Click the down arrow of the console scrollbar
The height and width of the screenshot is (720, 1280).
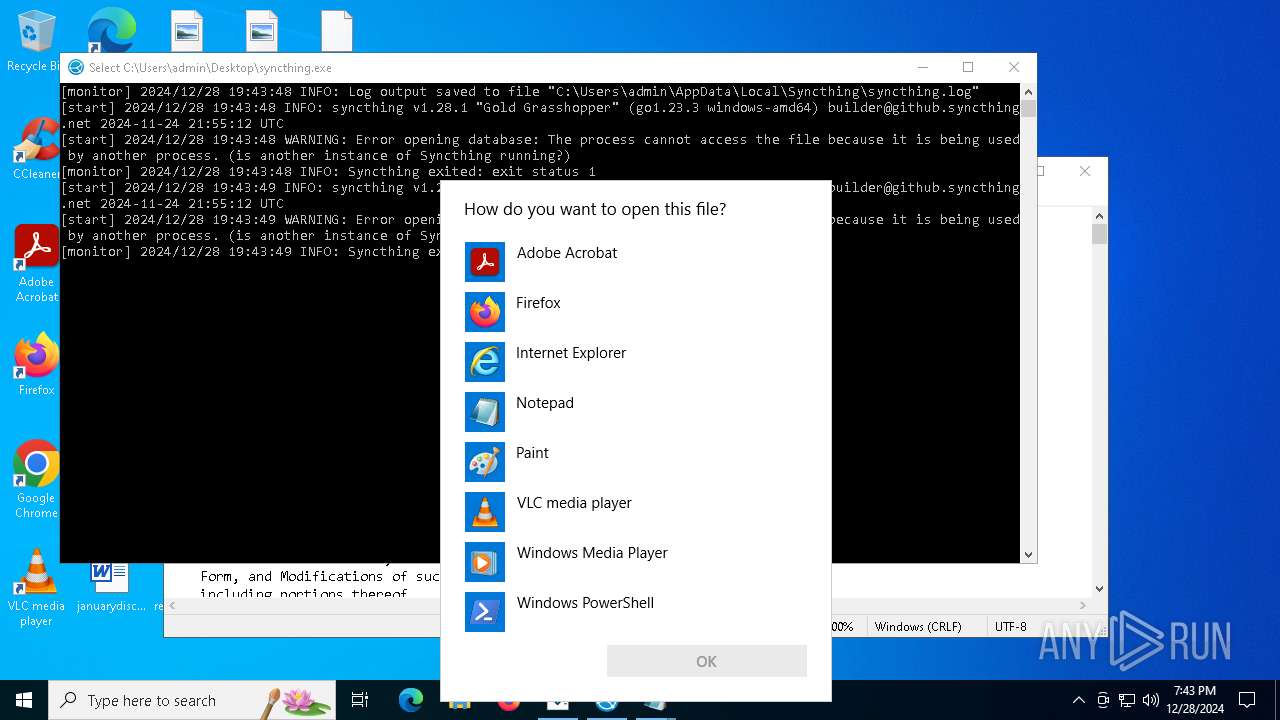(1028, 554)
